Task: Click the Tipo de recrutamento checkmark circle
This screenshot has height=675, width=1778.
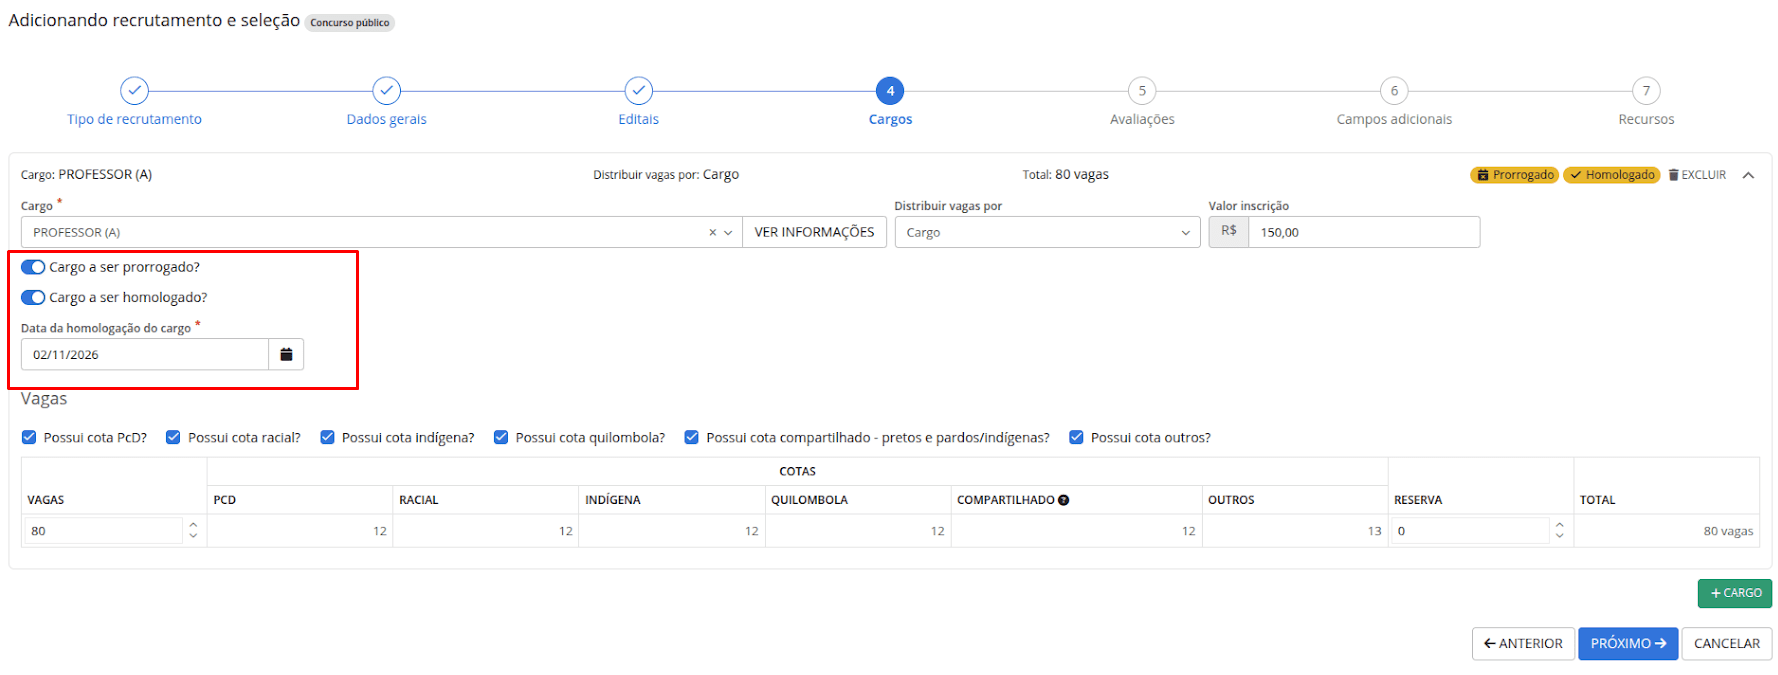Action: coord(134,91)
